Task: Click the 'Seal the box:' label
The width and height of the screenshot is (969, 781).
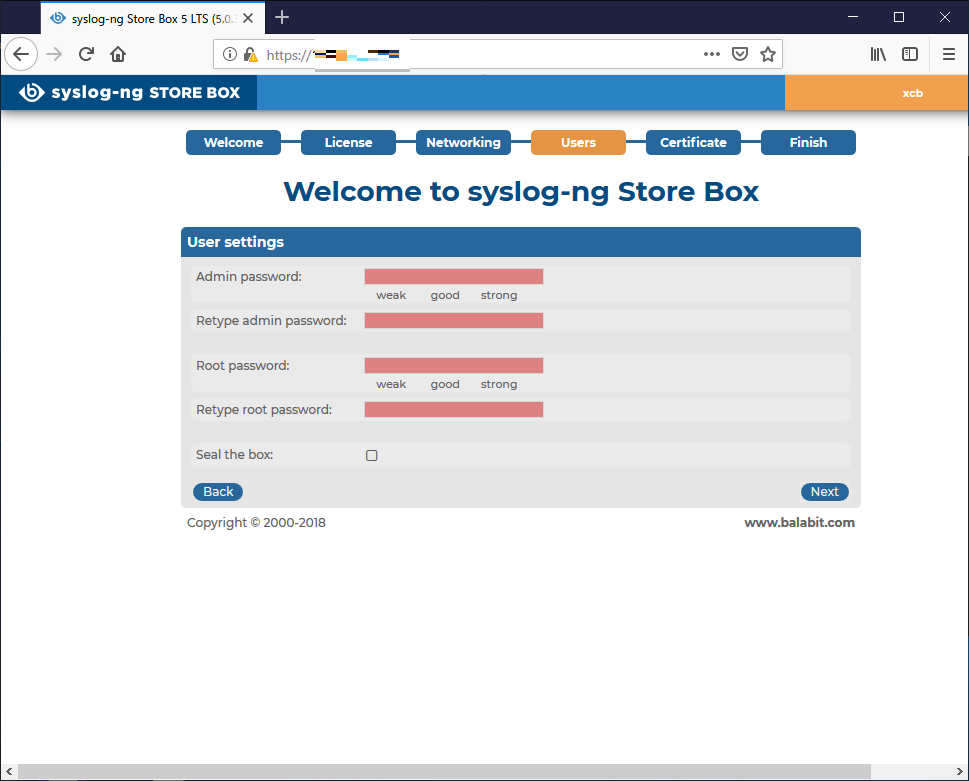Action: (x=234, y=455)
